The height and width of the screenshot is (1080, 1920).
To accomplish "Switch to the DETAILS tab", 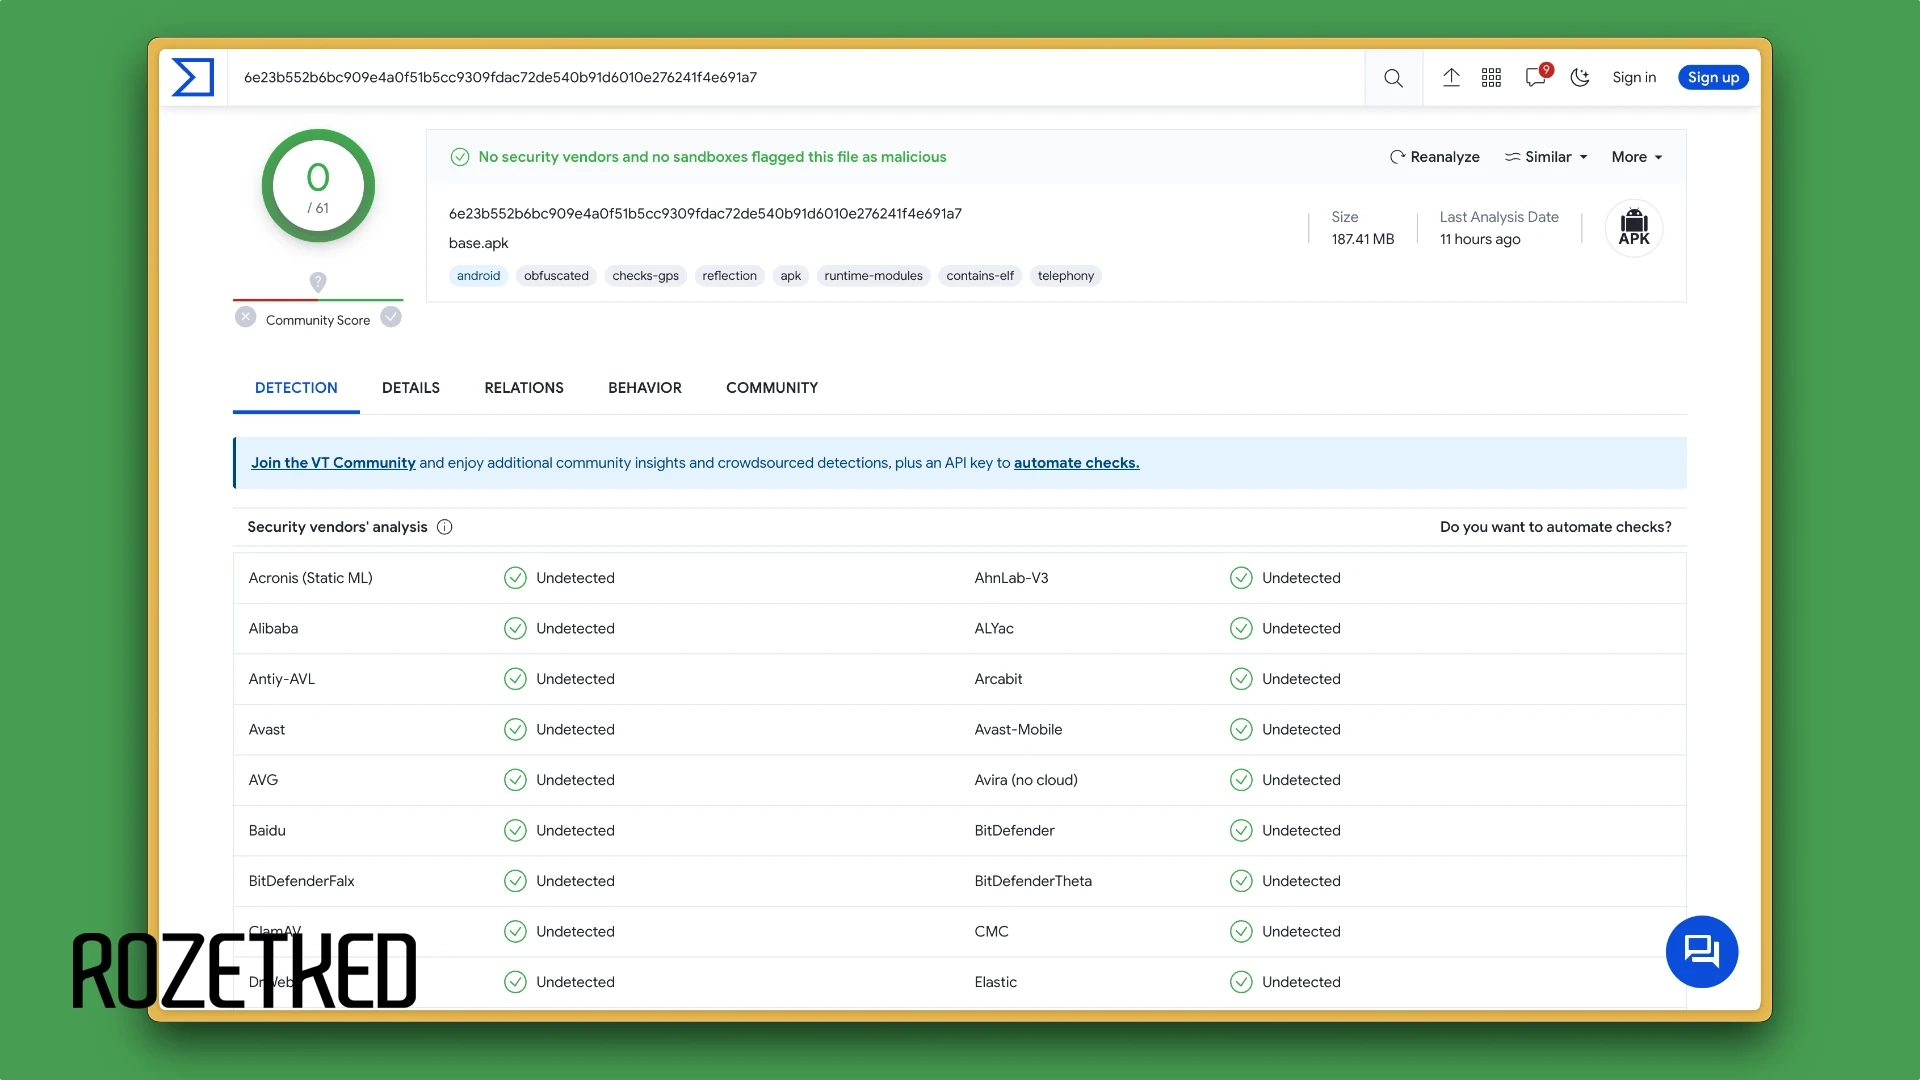I will click(x=410, y=388).
